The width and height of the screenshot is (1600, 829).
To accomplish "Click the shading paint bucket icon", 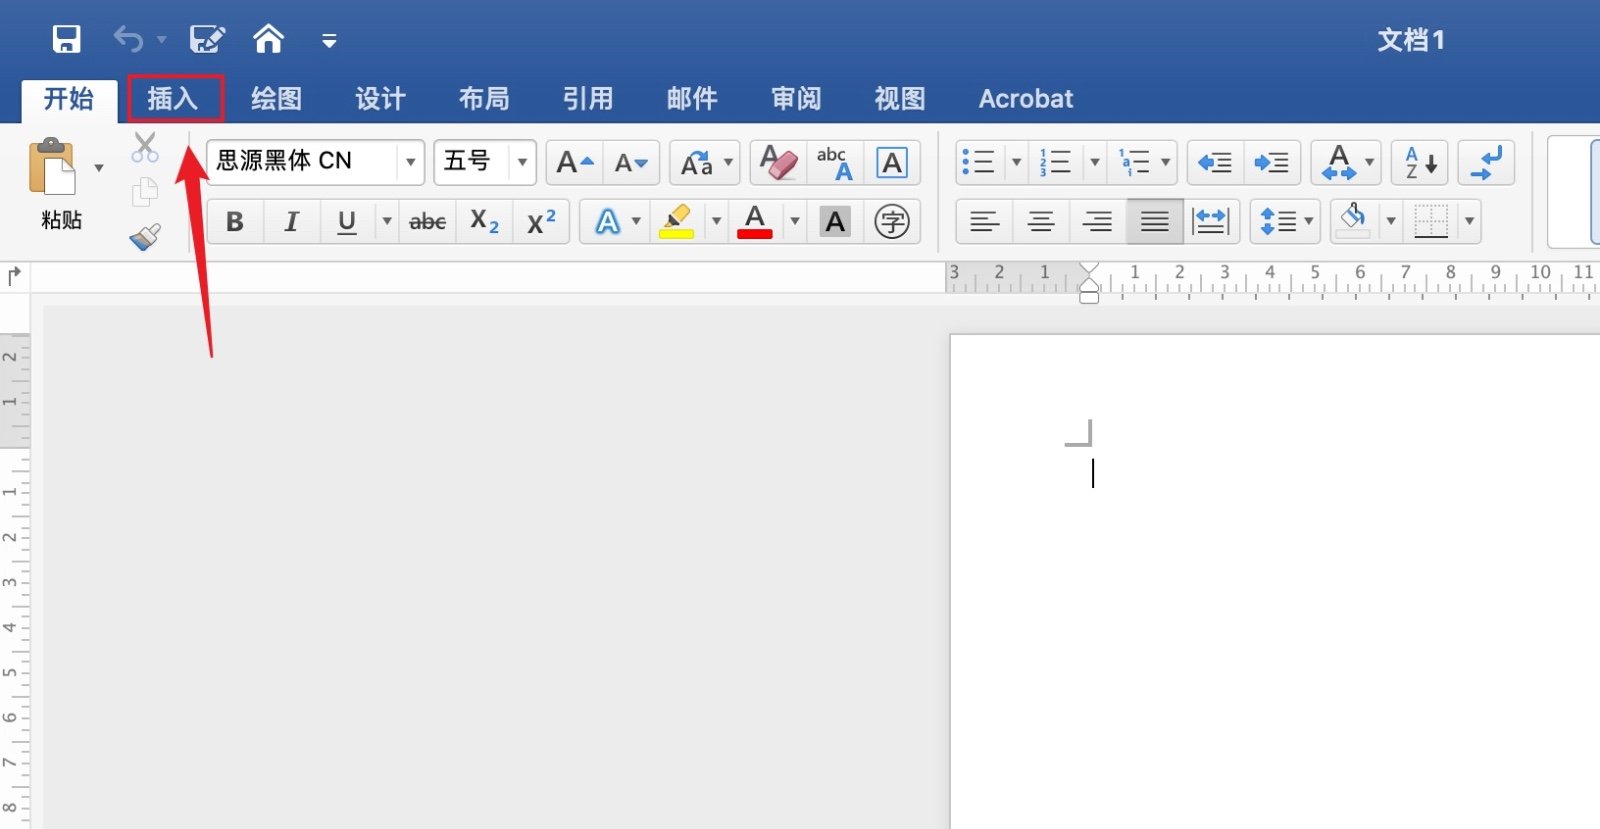I will pos(1354,220).
